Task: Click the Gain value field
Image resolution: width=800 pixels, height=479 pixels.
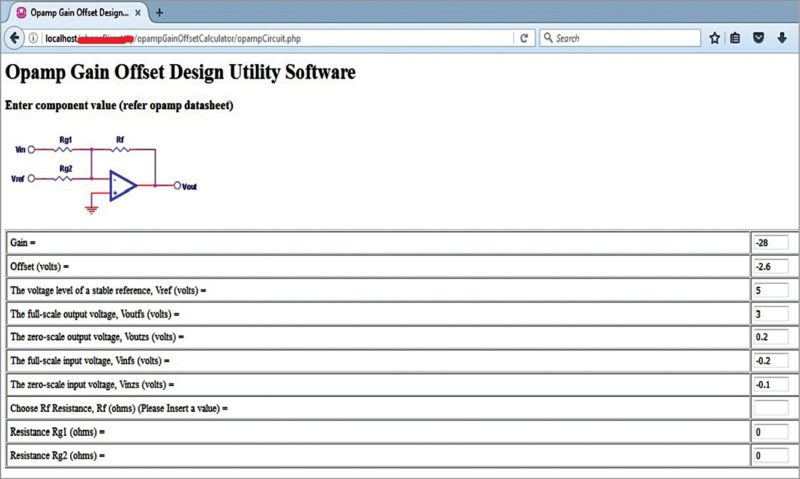Action: tap(770, 243)
